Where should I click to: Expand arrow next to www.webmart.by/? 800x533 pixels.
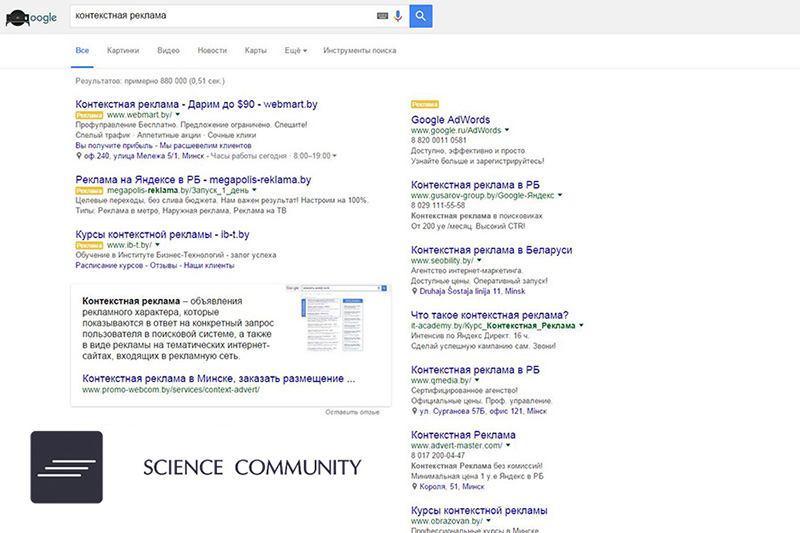[x=178, y=115]
